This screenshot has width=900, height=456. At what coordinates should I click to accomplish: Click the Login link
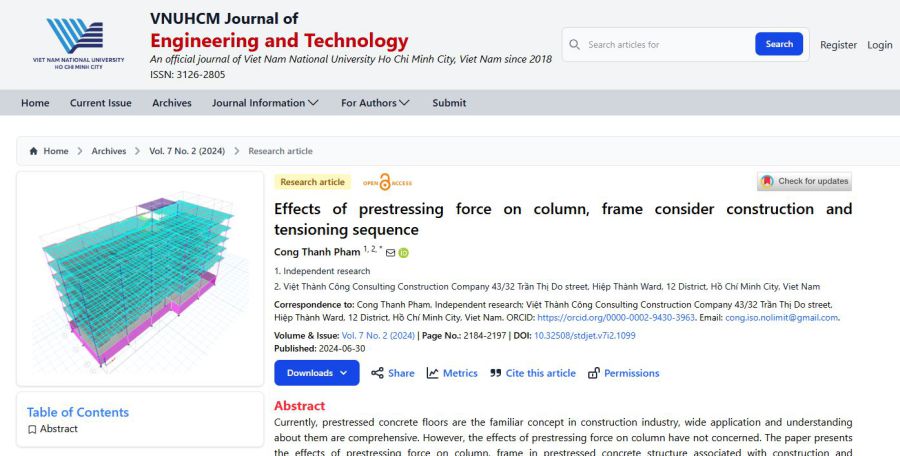pyautogui.click(x=879, y=45)
